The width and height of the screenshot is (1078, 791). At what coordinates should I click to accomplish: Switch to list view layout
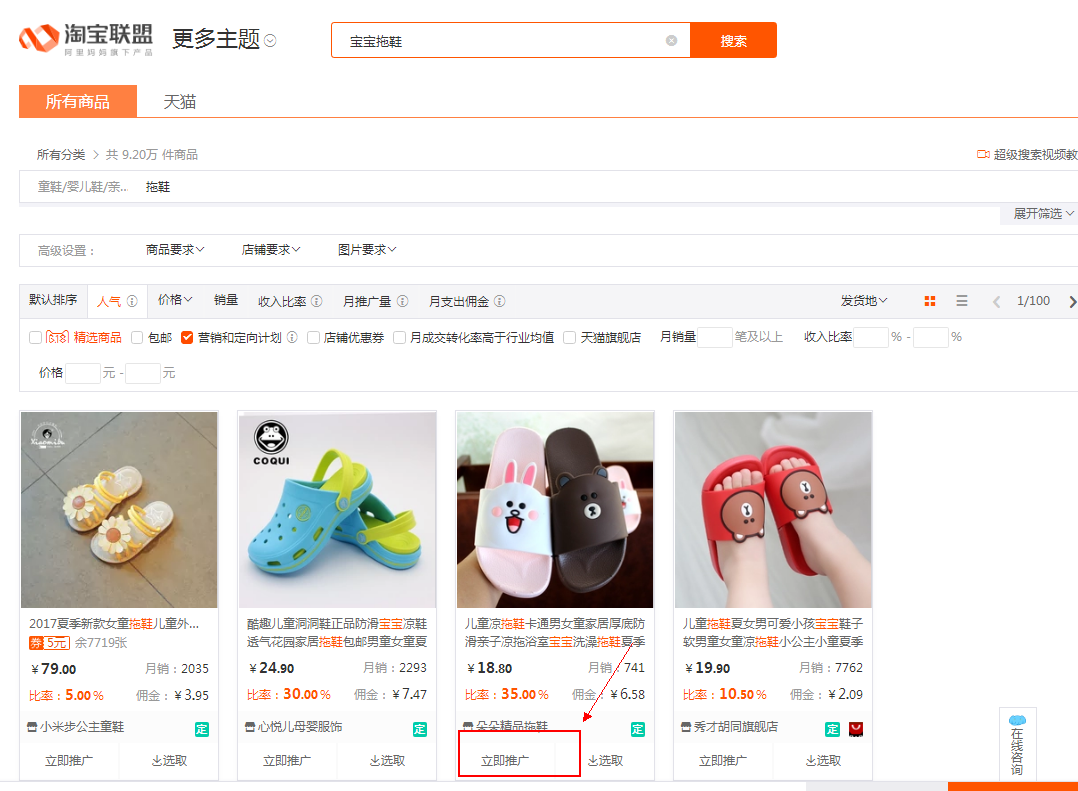click(x=962, y=301)
